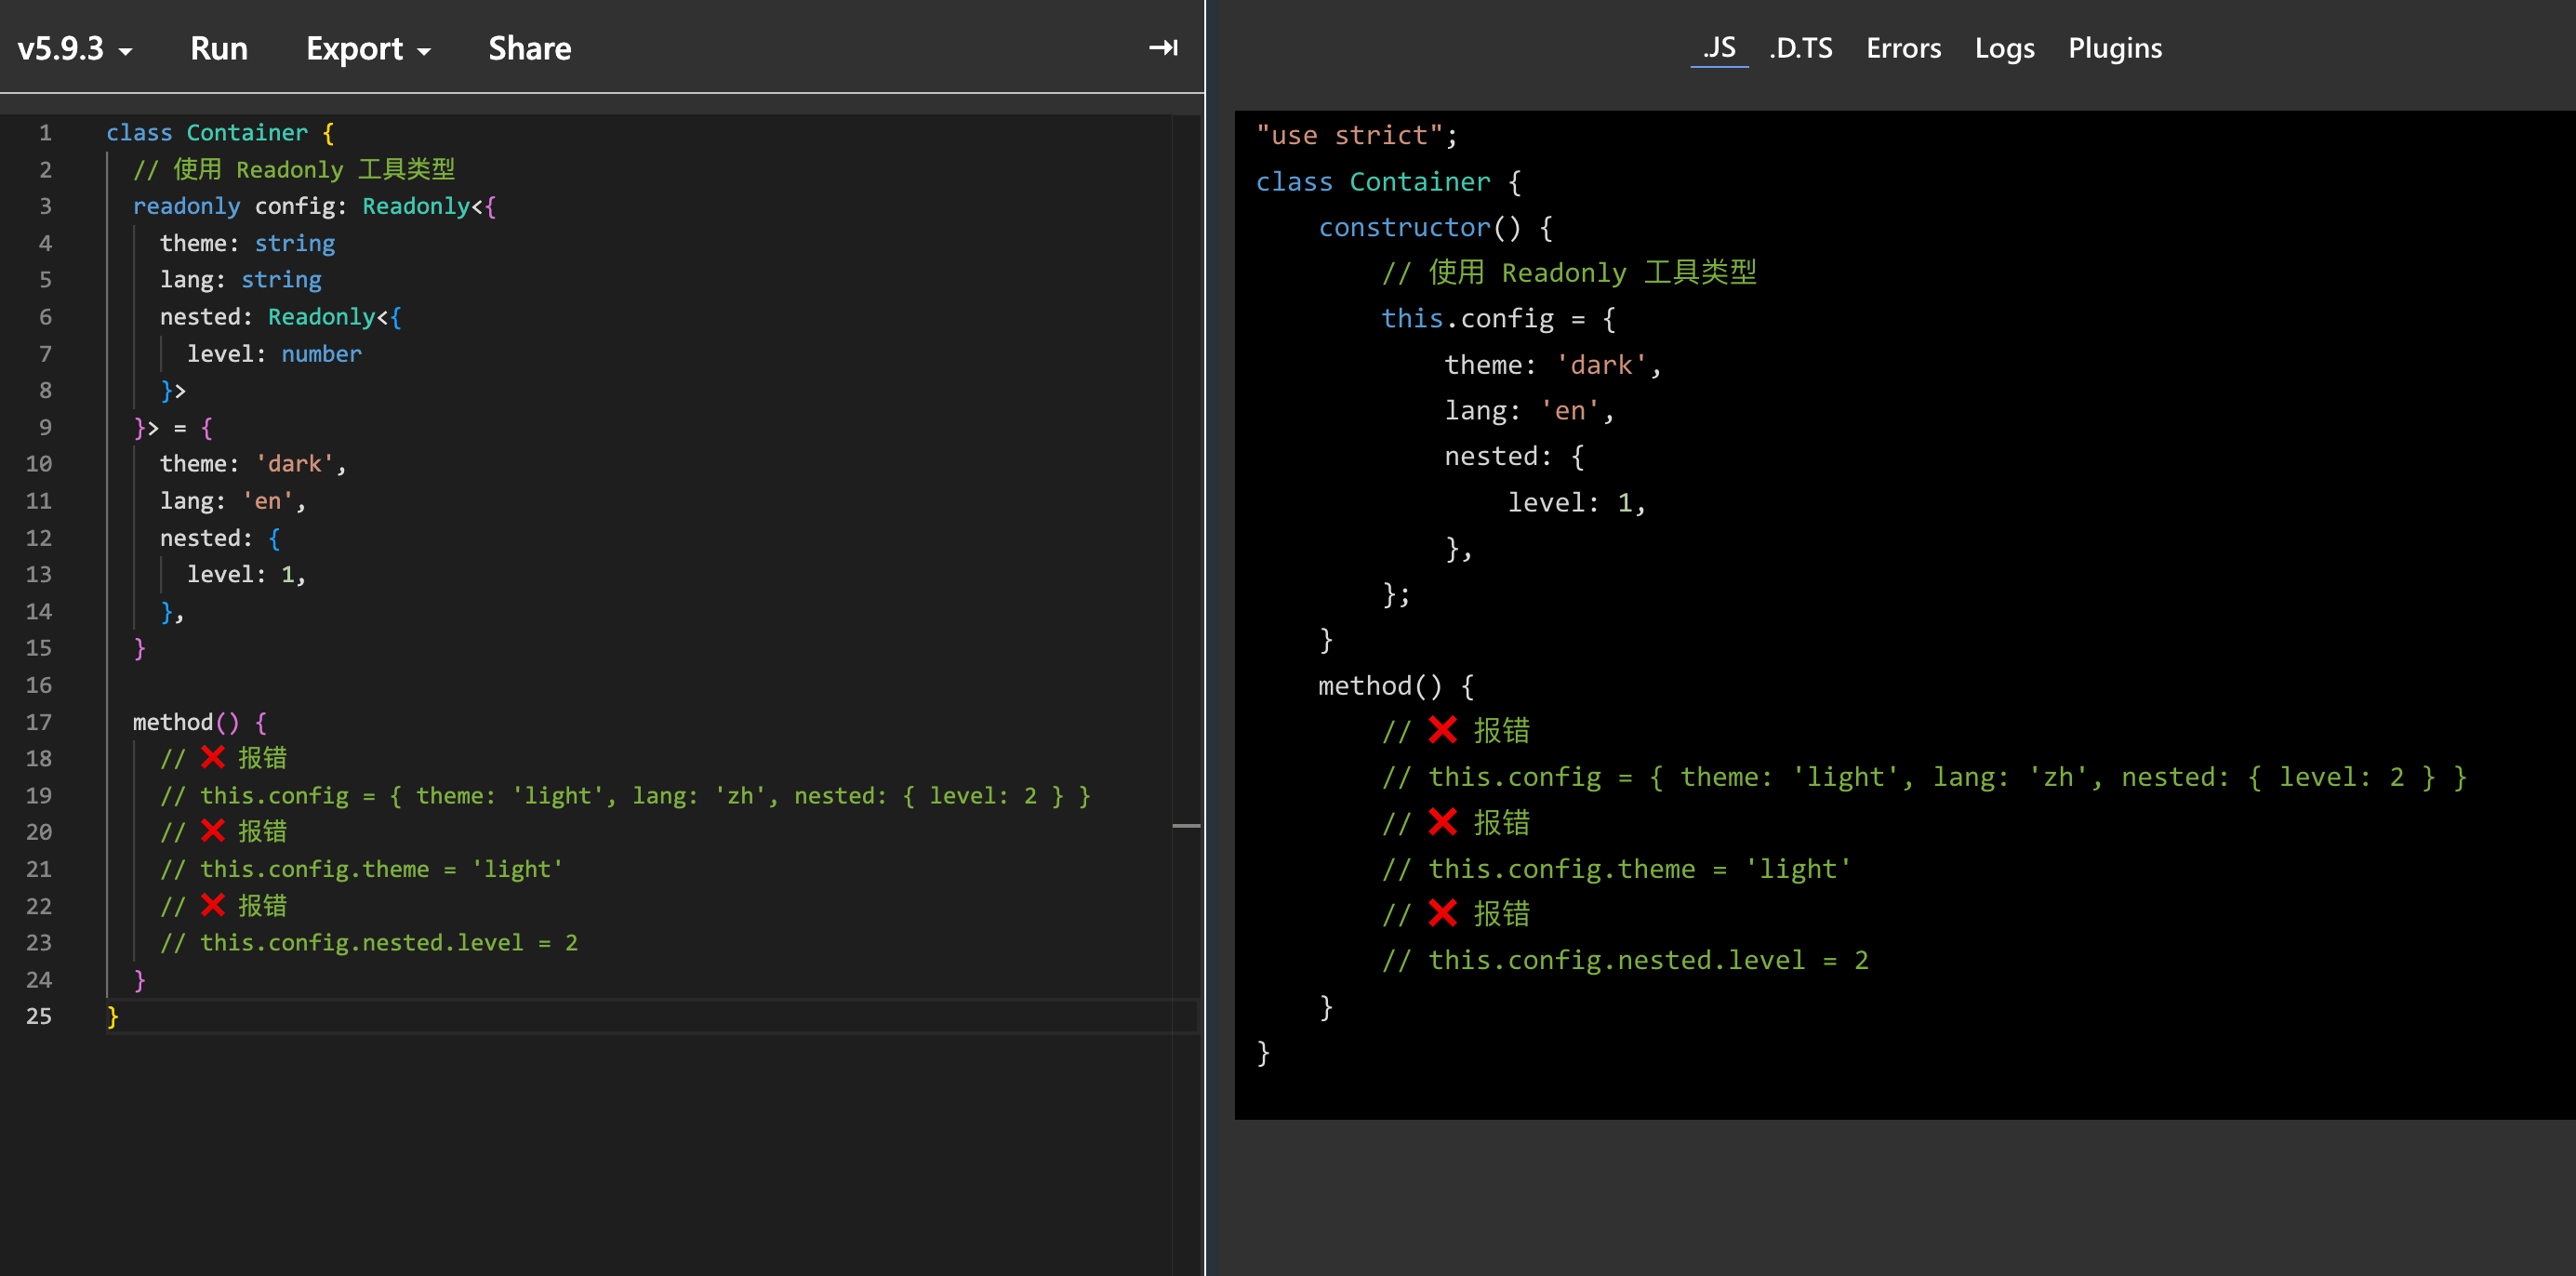Click 'method()' declaration in editor line 17

click(185, 722)
